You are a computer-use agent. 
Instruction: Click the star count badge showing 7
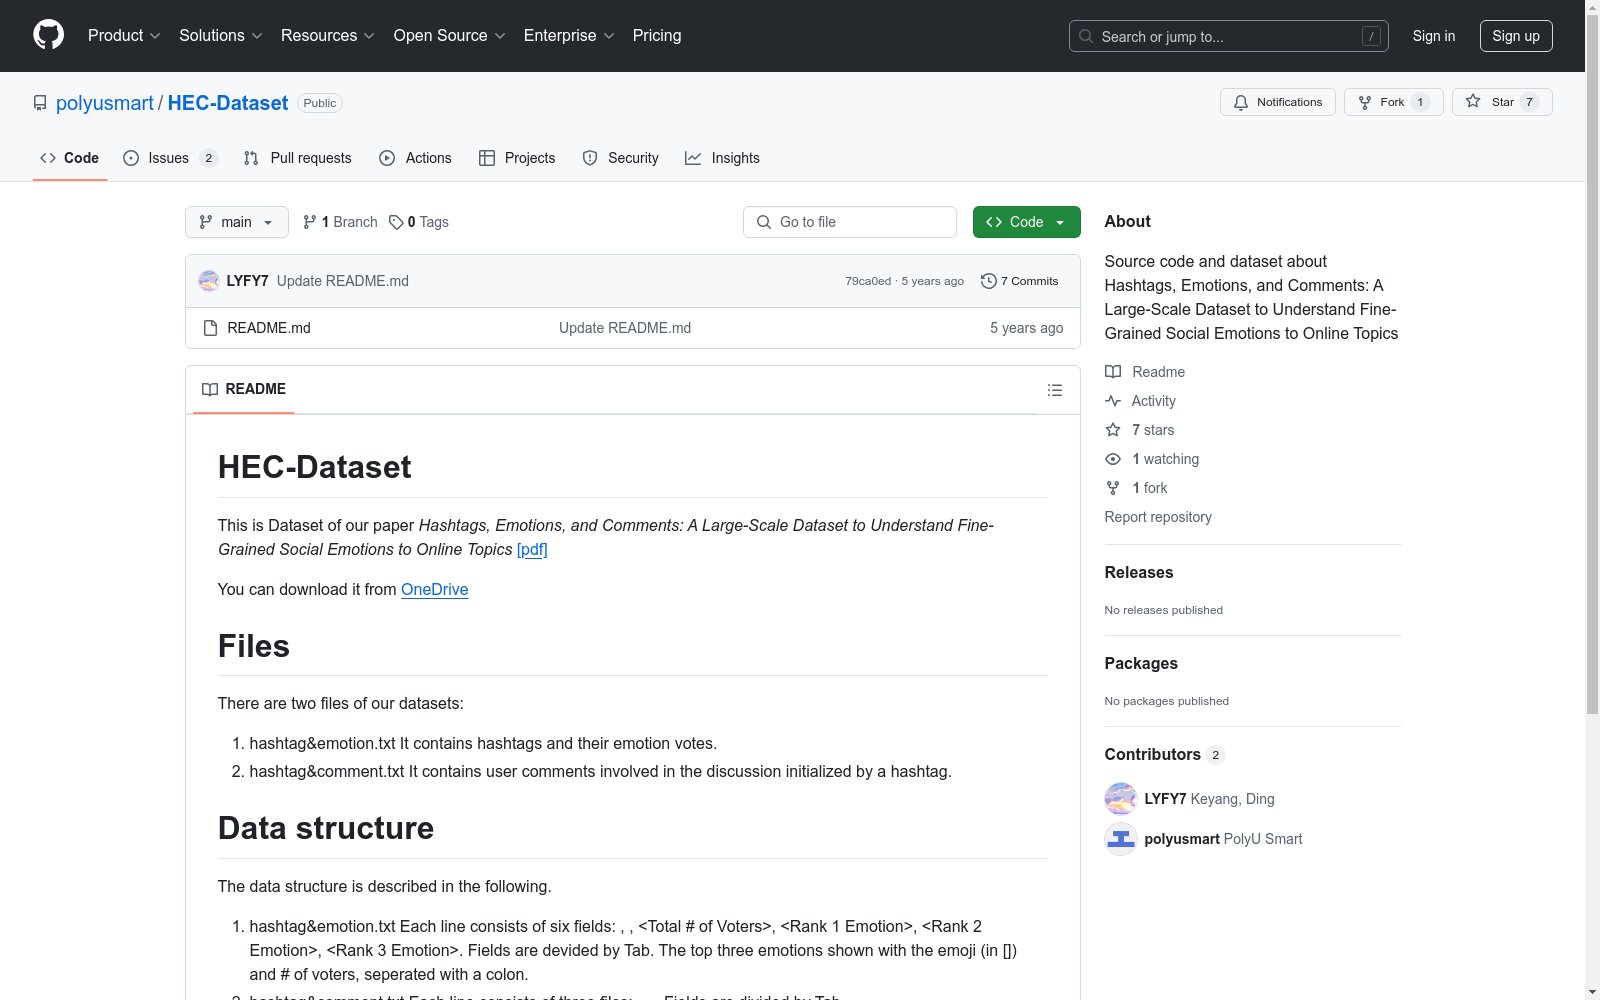[x=1529, y=102]
